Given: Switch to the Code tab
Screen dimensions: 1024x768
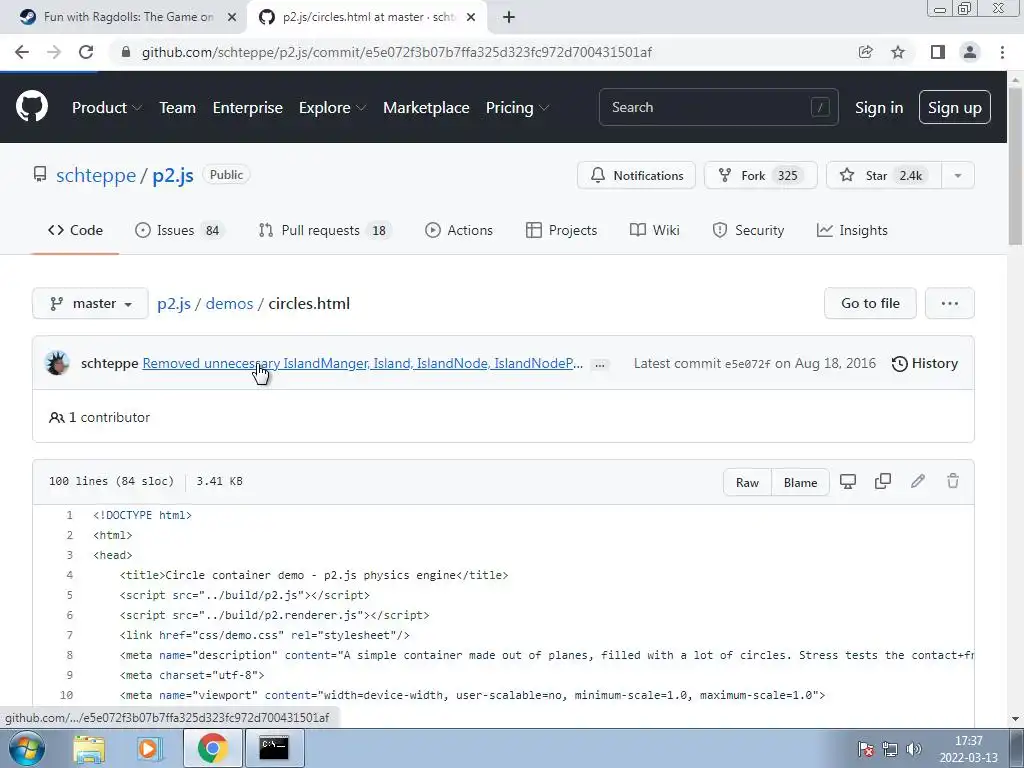Looking at the screenshot, I should [75, 231].
